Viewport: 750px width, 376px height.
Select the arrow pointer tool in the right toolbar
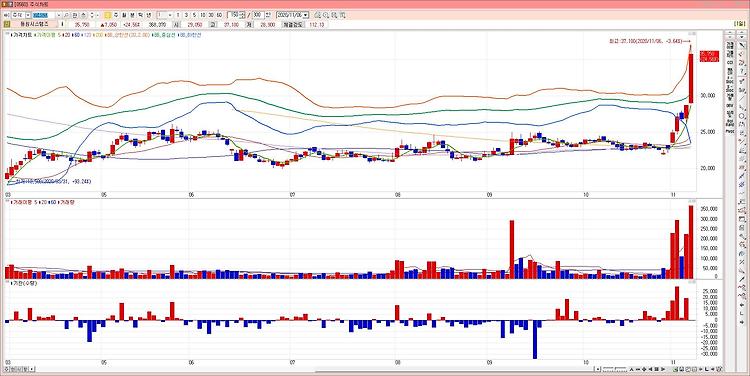coord(742,44)
